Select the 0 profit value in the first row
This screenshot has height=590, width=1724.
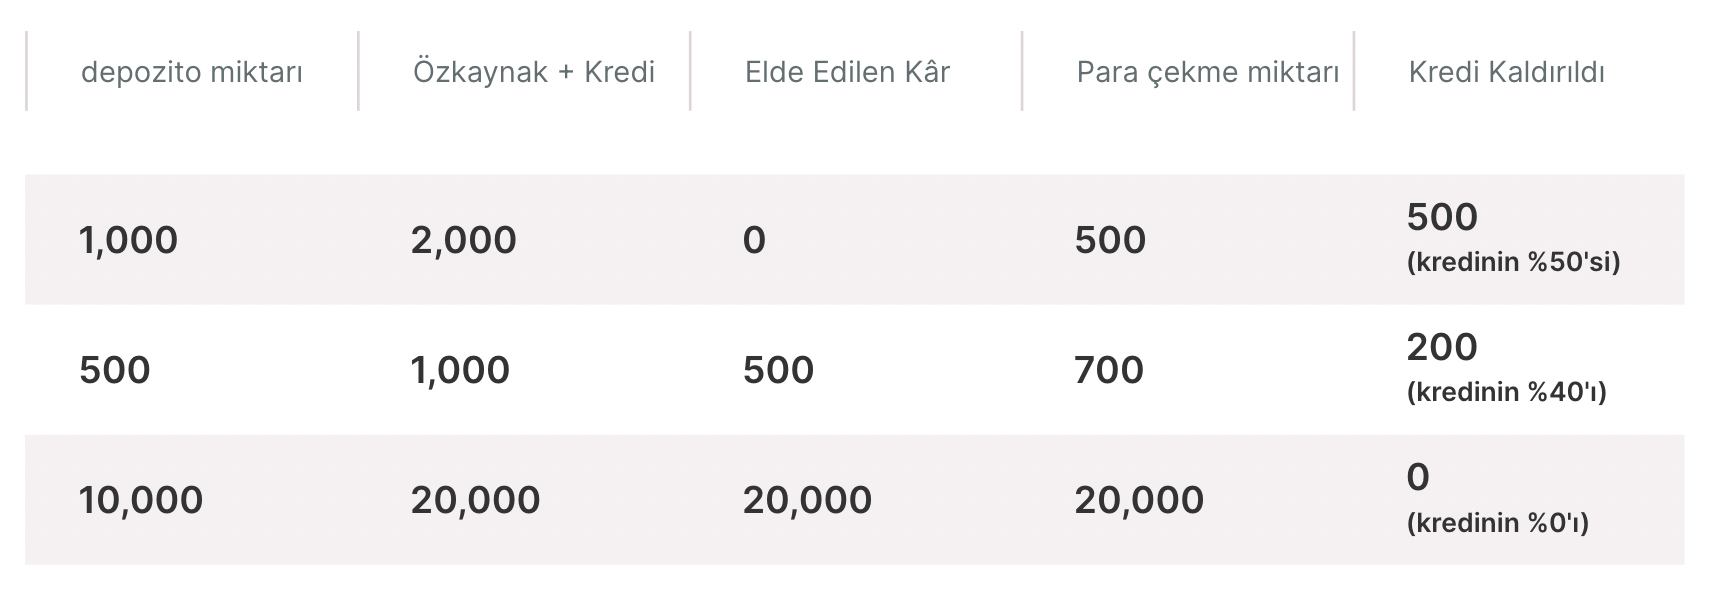click(754, 240)
